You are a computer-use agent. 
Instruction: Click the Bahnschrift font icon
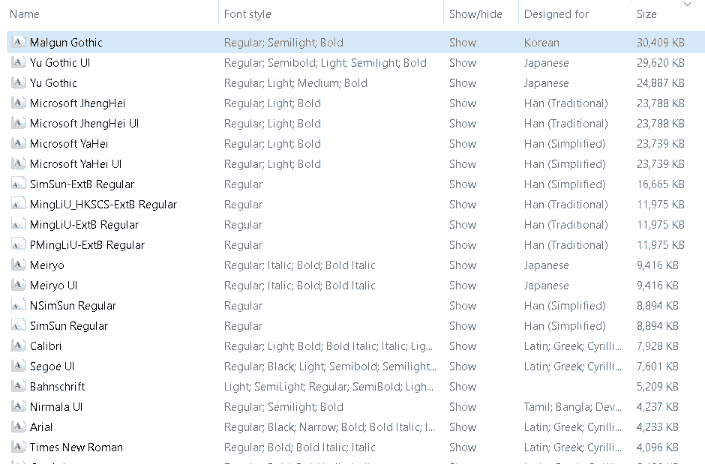point(18,386)
